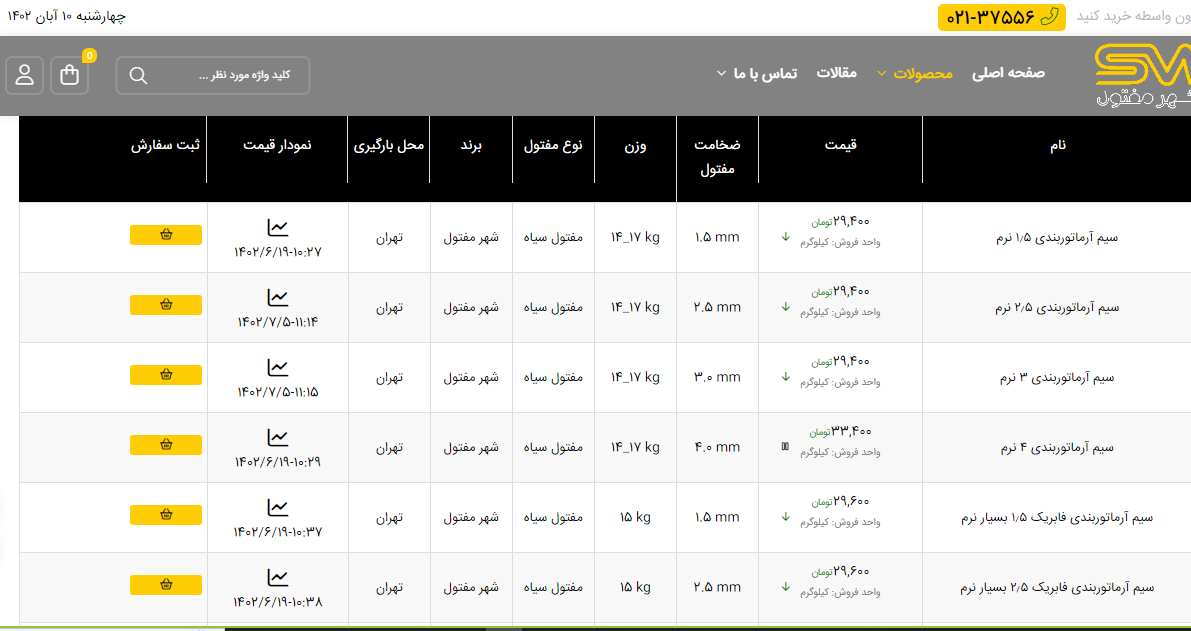Open price chart for سیم آرماتوربندی ۲/۵ نرم
This screenshot has height=631, width=1191.
(277, 298)
